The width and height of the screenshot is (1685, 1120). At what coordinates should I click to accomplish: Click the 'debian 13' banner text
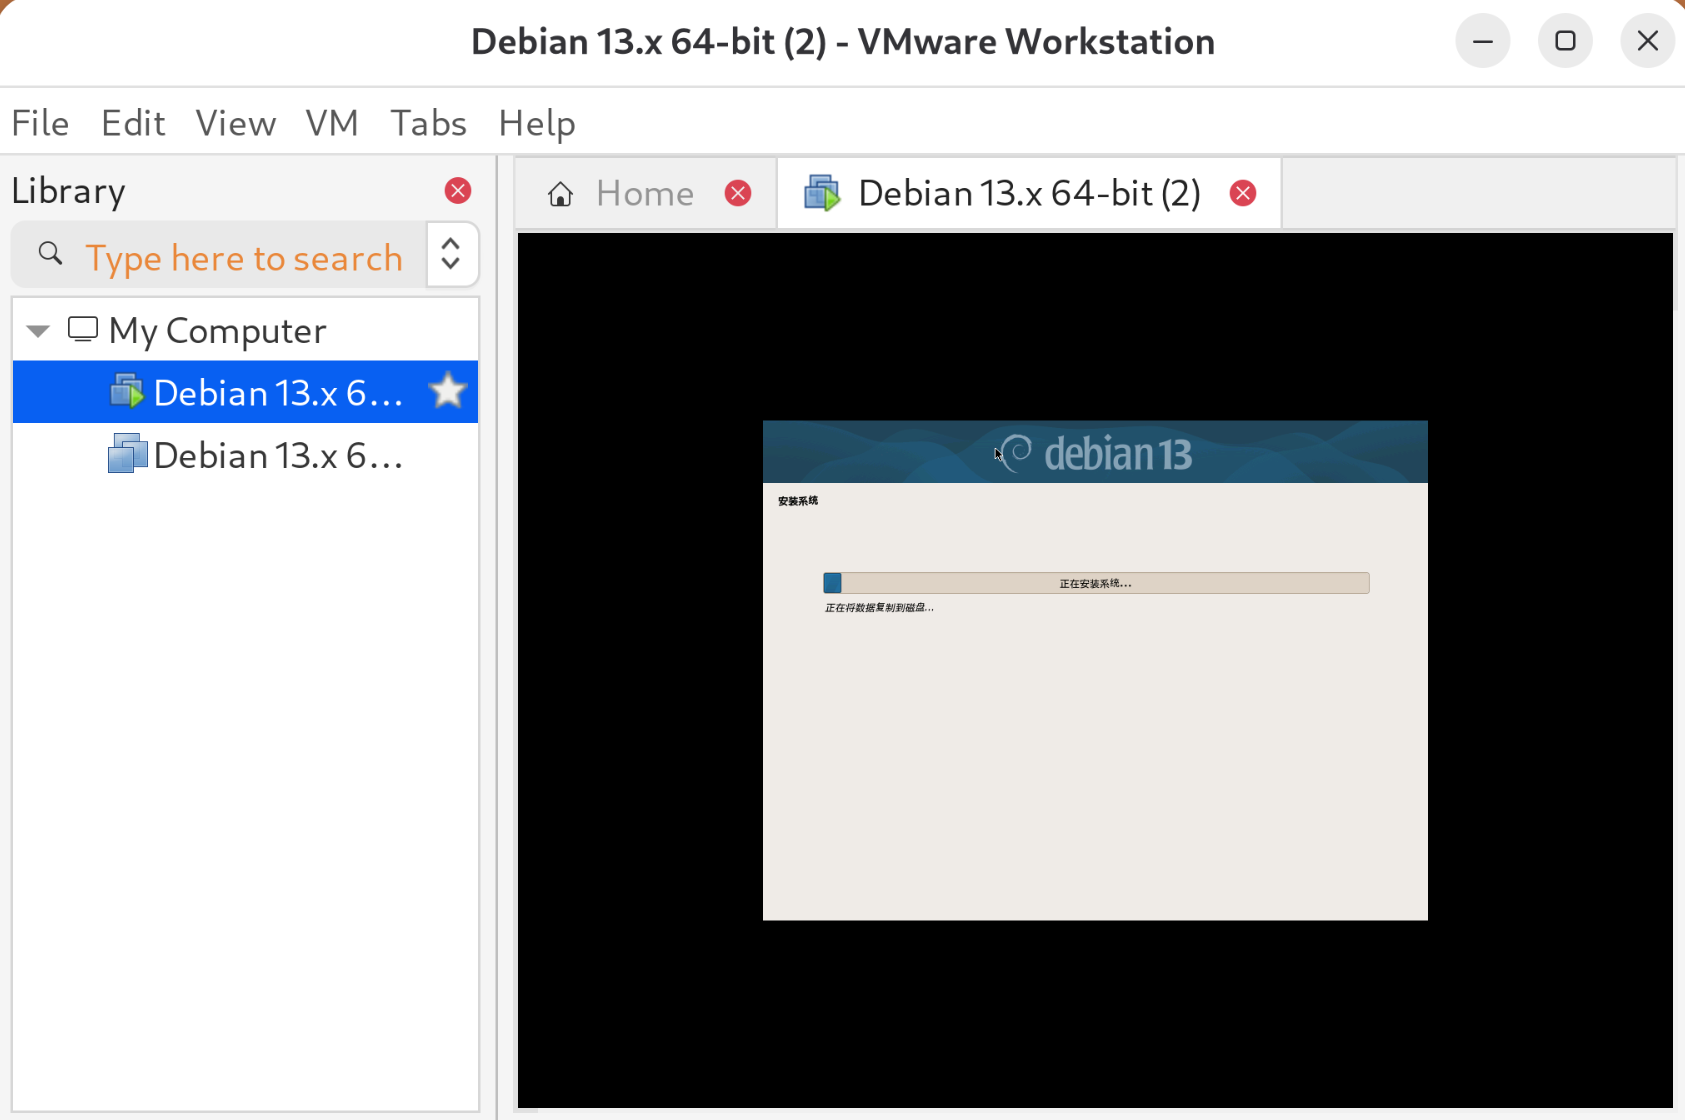click(1119, 455)
